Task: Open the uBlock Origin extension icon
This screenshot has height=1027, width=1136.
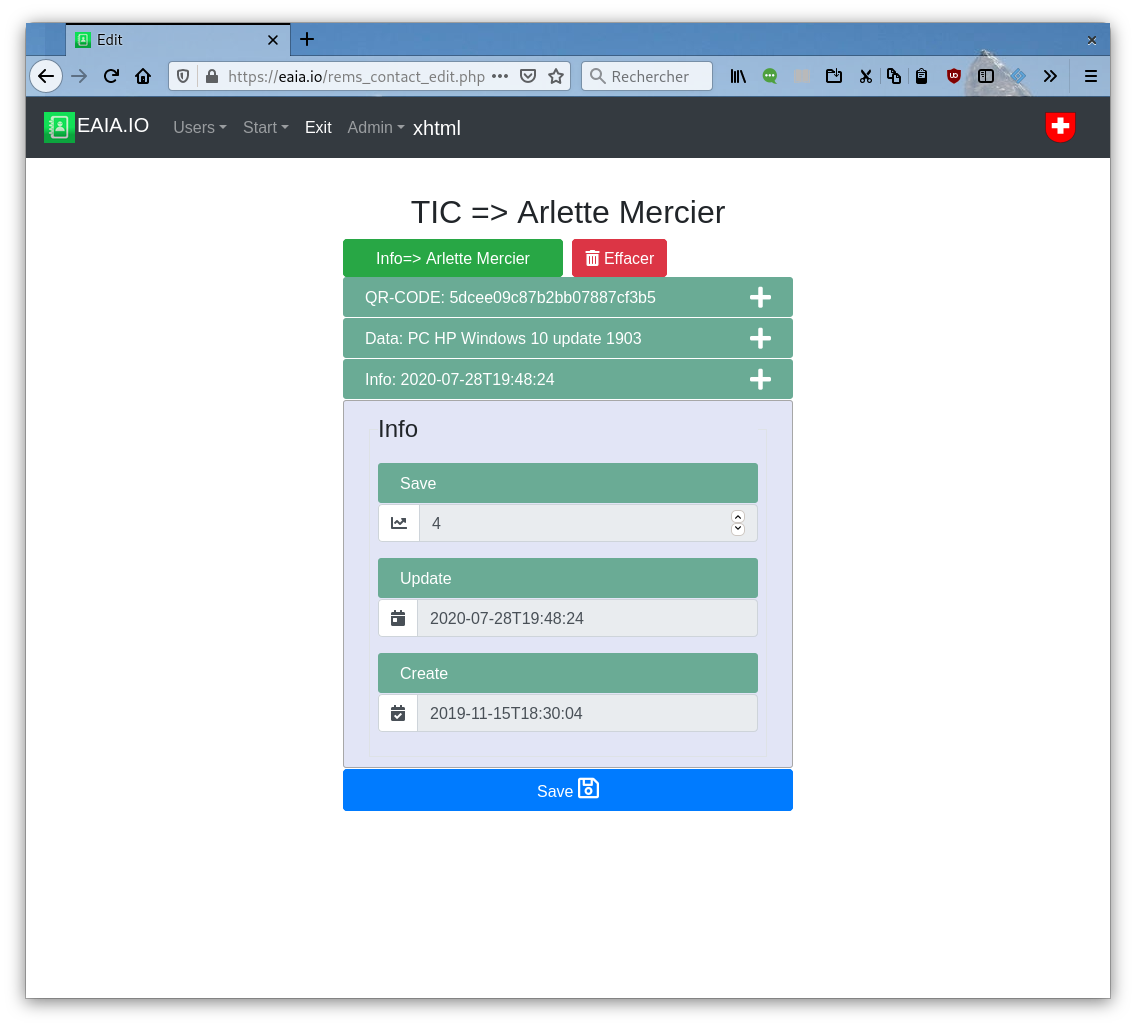Action: point(954,76)
